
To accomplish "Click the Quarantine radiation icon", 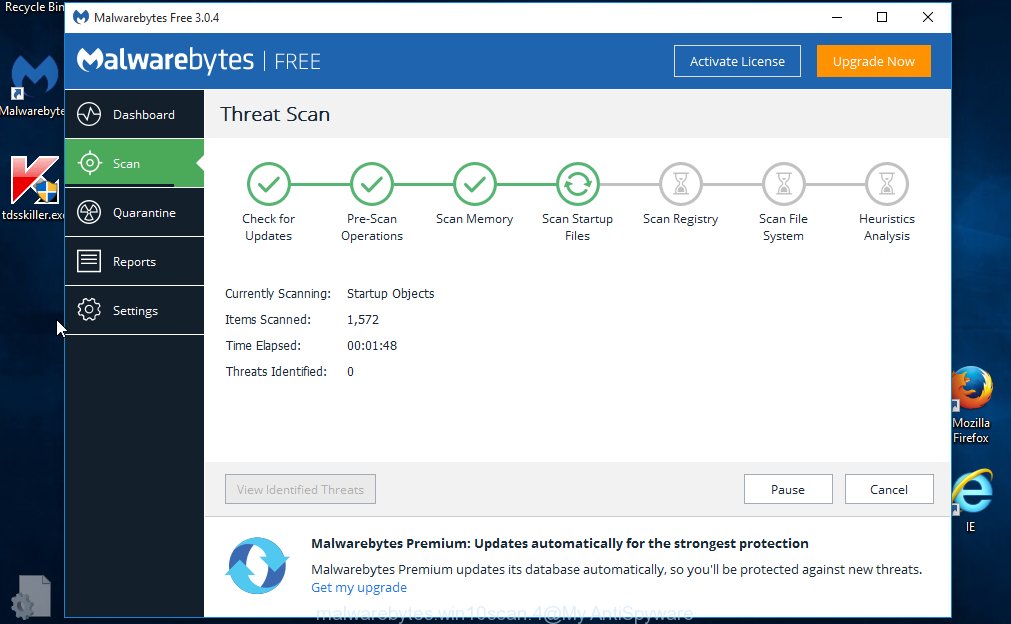I will pyautogui.click(x=89, y=212).
